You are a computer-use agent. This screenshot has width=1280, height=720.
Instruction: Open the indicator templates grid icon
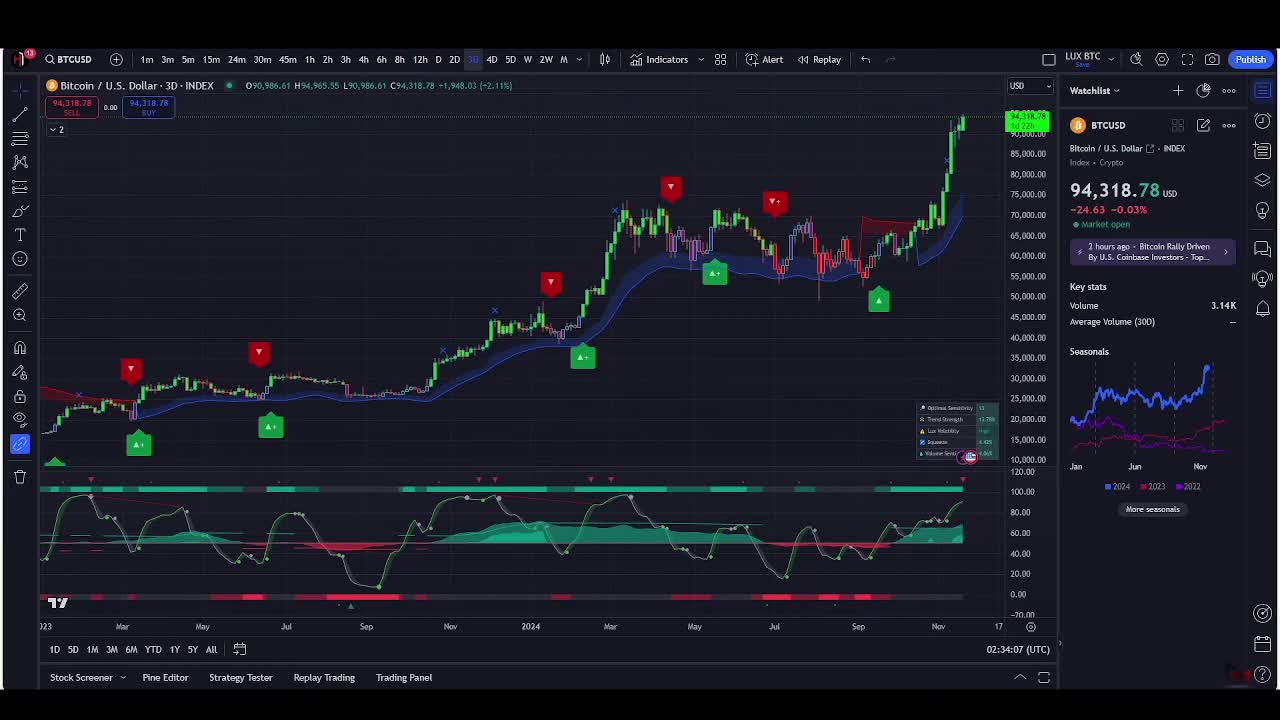click(720, 60)
